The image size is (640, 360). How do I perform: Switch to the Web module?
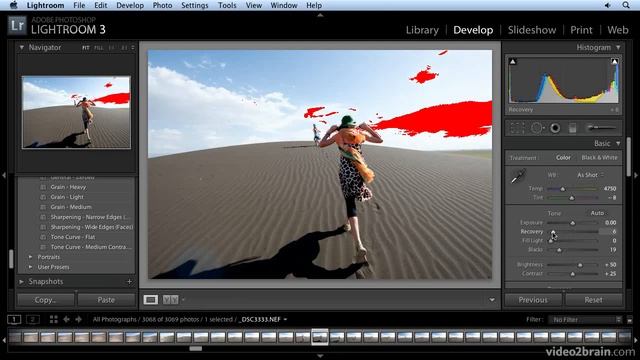pyautogui.click(x=618, y=30)
